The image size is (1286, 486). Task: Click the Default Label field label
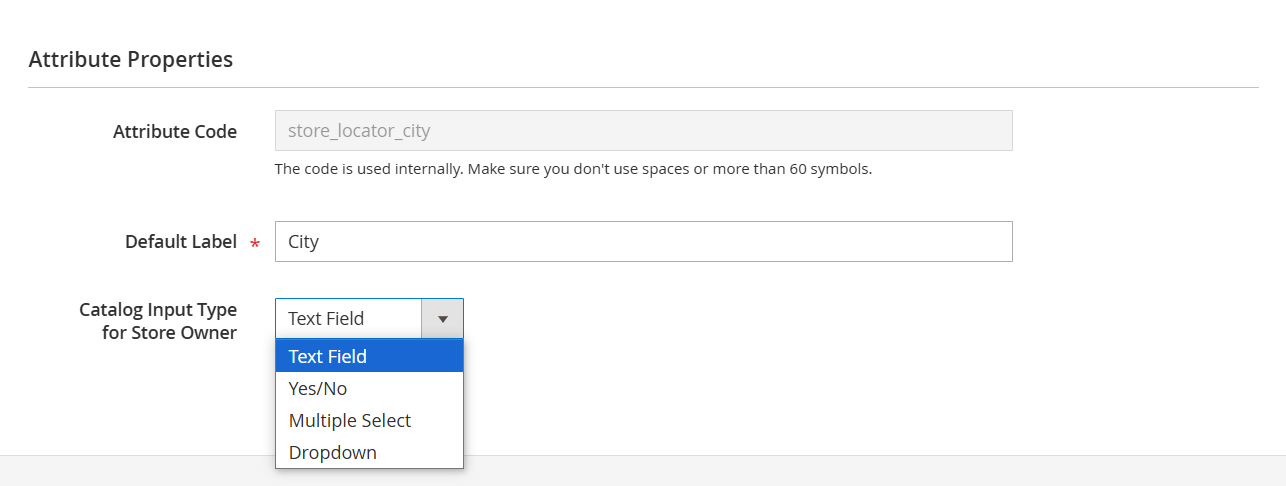pyautogui.click(x=181, y=242)
